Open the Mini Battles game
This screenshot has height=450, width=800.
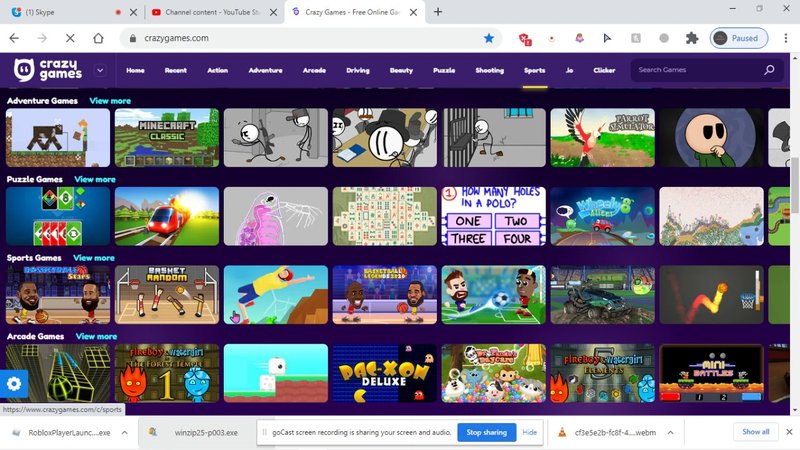[712, 373]
